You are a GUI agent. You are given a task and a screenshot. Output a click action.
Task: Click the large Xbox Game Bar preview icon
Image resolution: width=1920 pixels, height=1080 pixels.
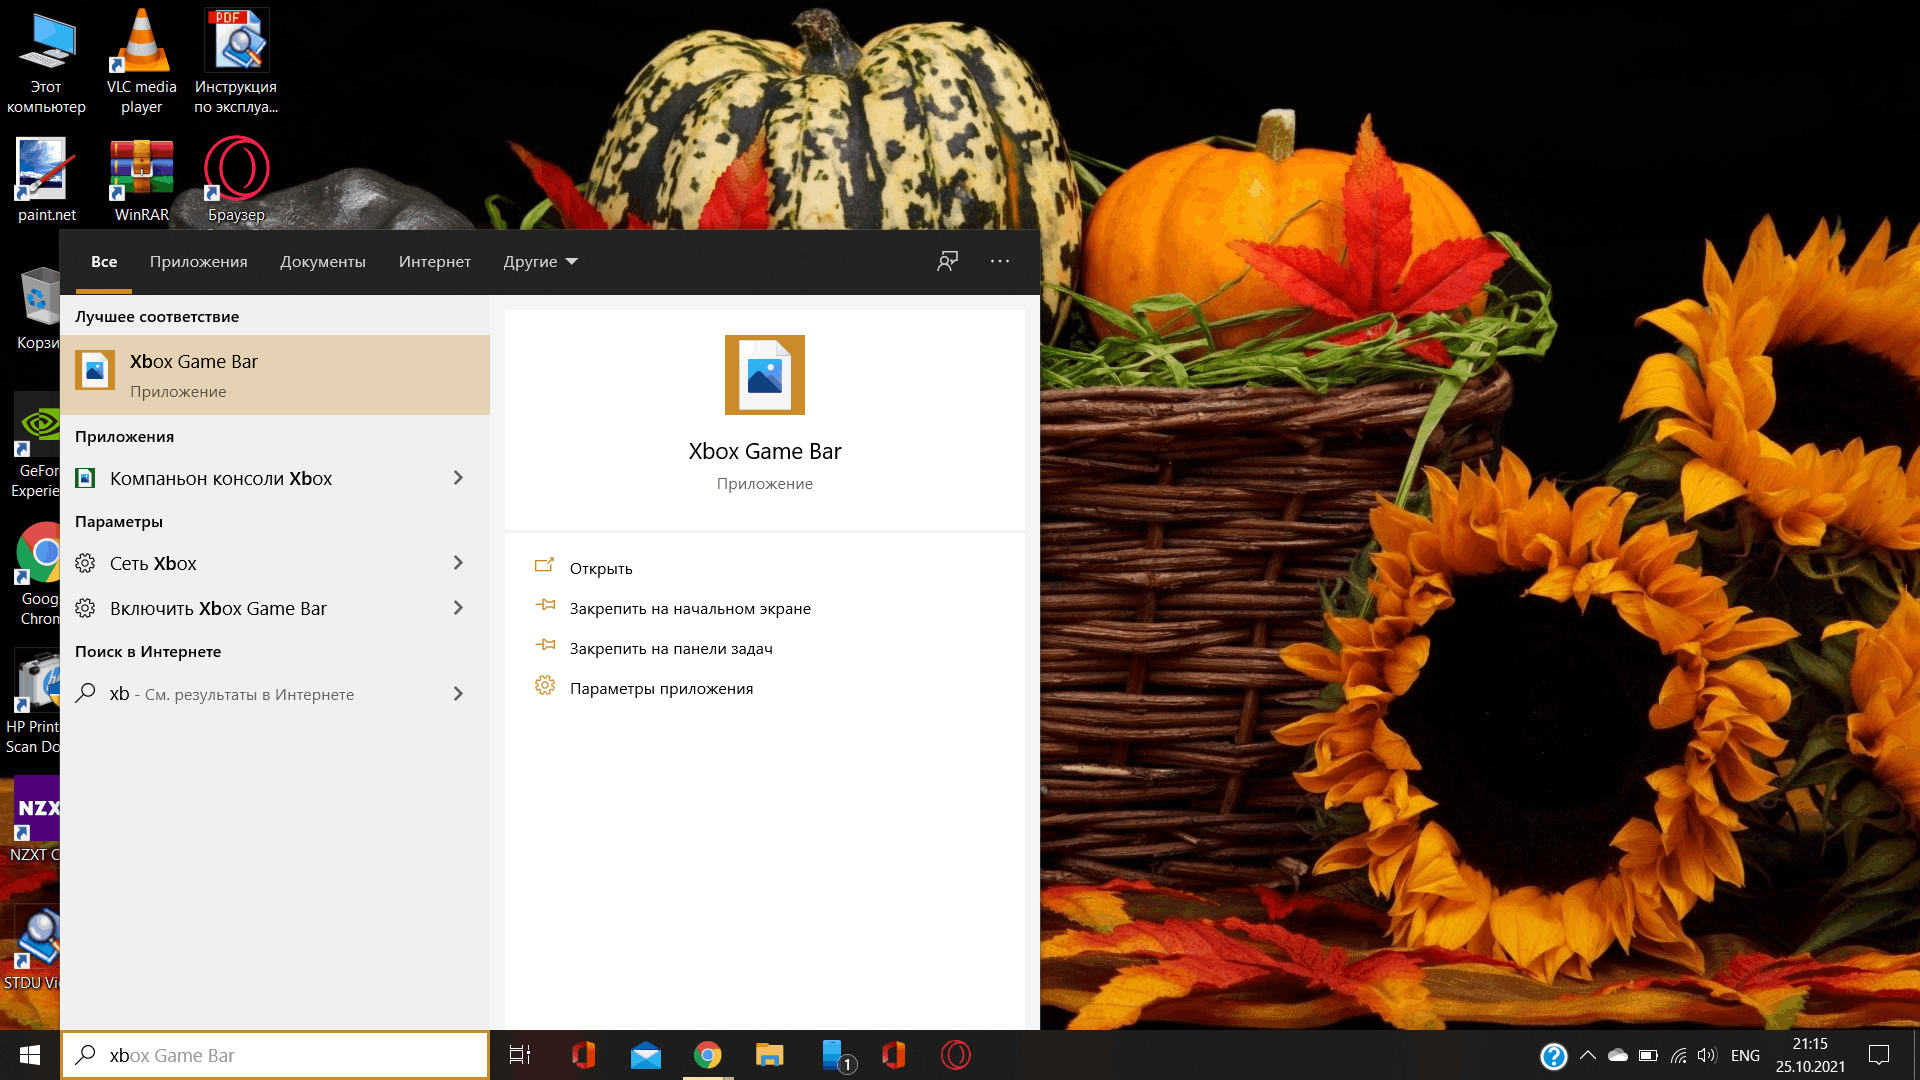coord(765,375)
